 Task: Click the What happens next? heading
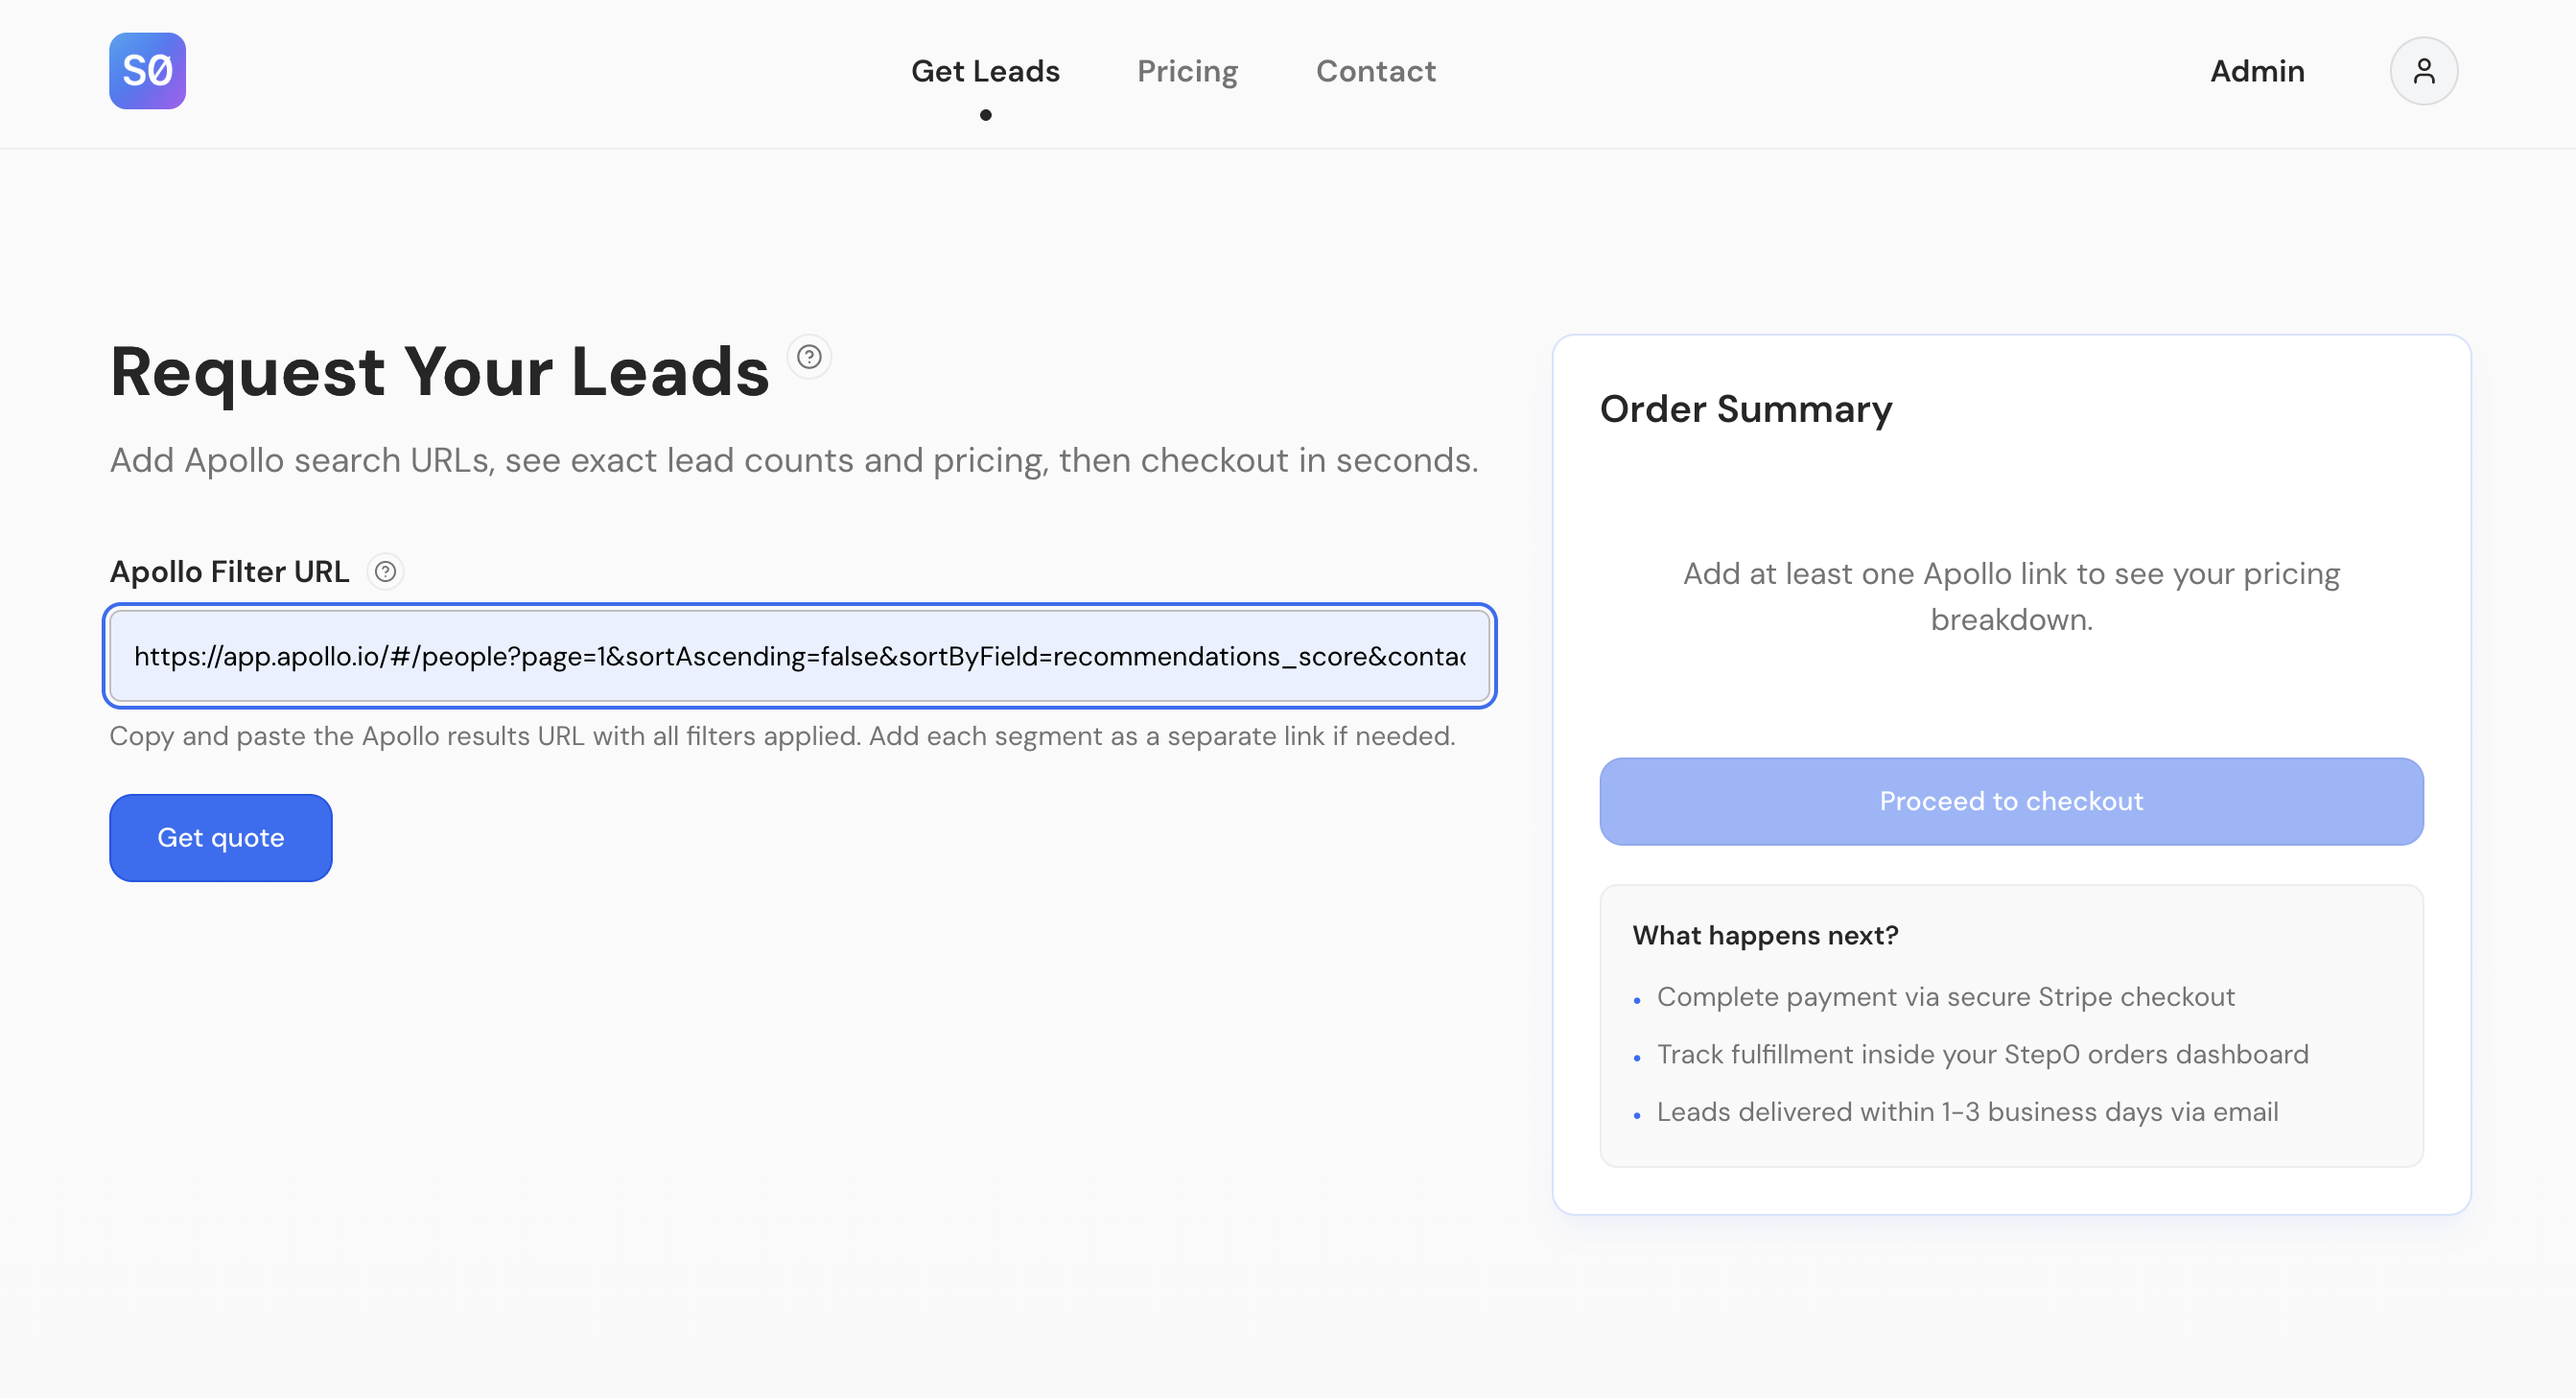click(1765, 935)
